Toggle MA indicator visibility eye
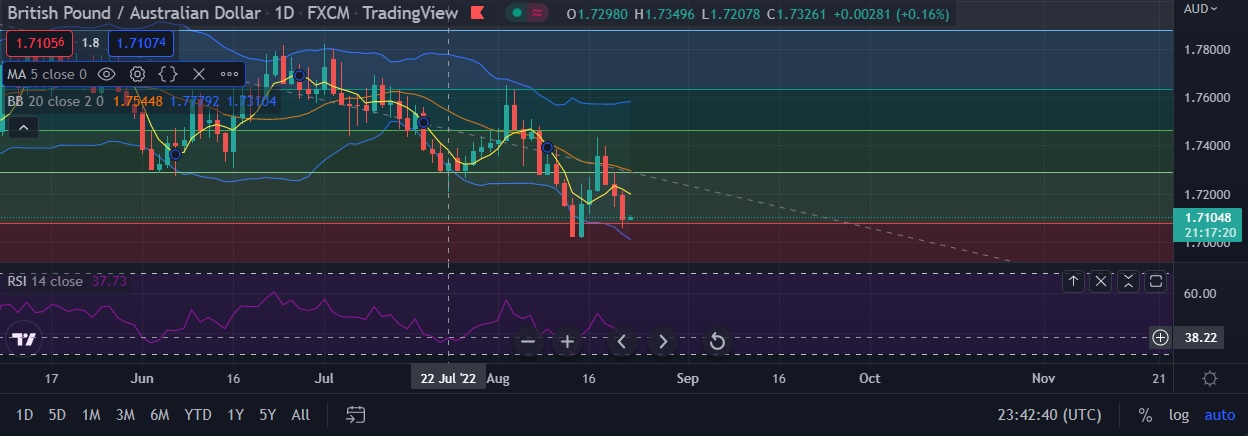The height and width of the screenshot is (436, 1248). [107, 74]
